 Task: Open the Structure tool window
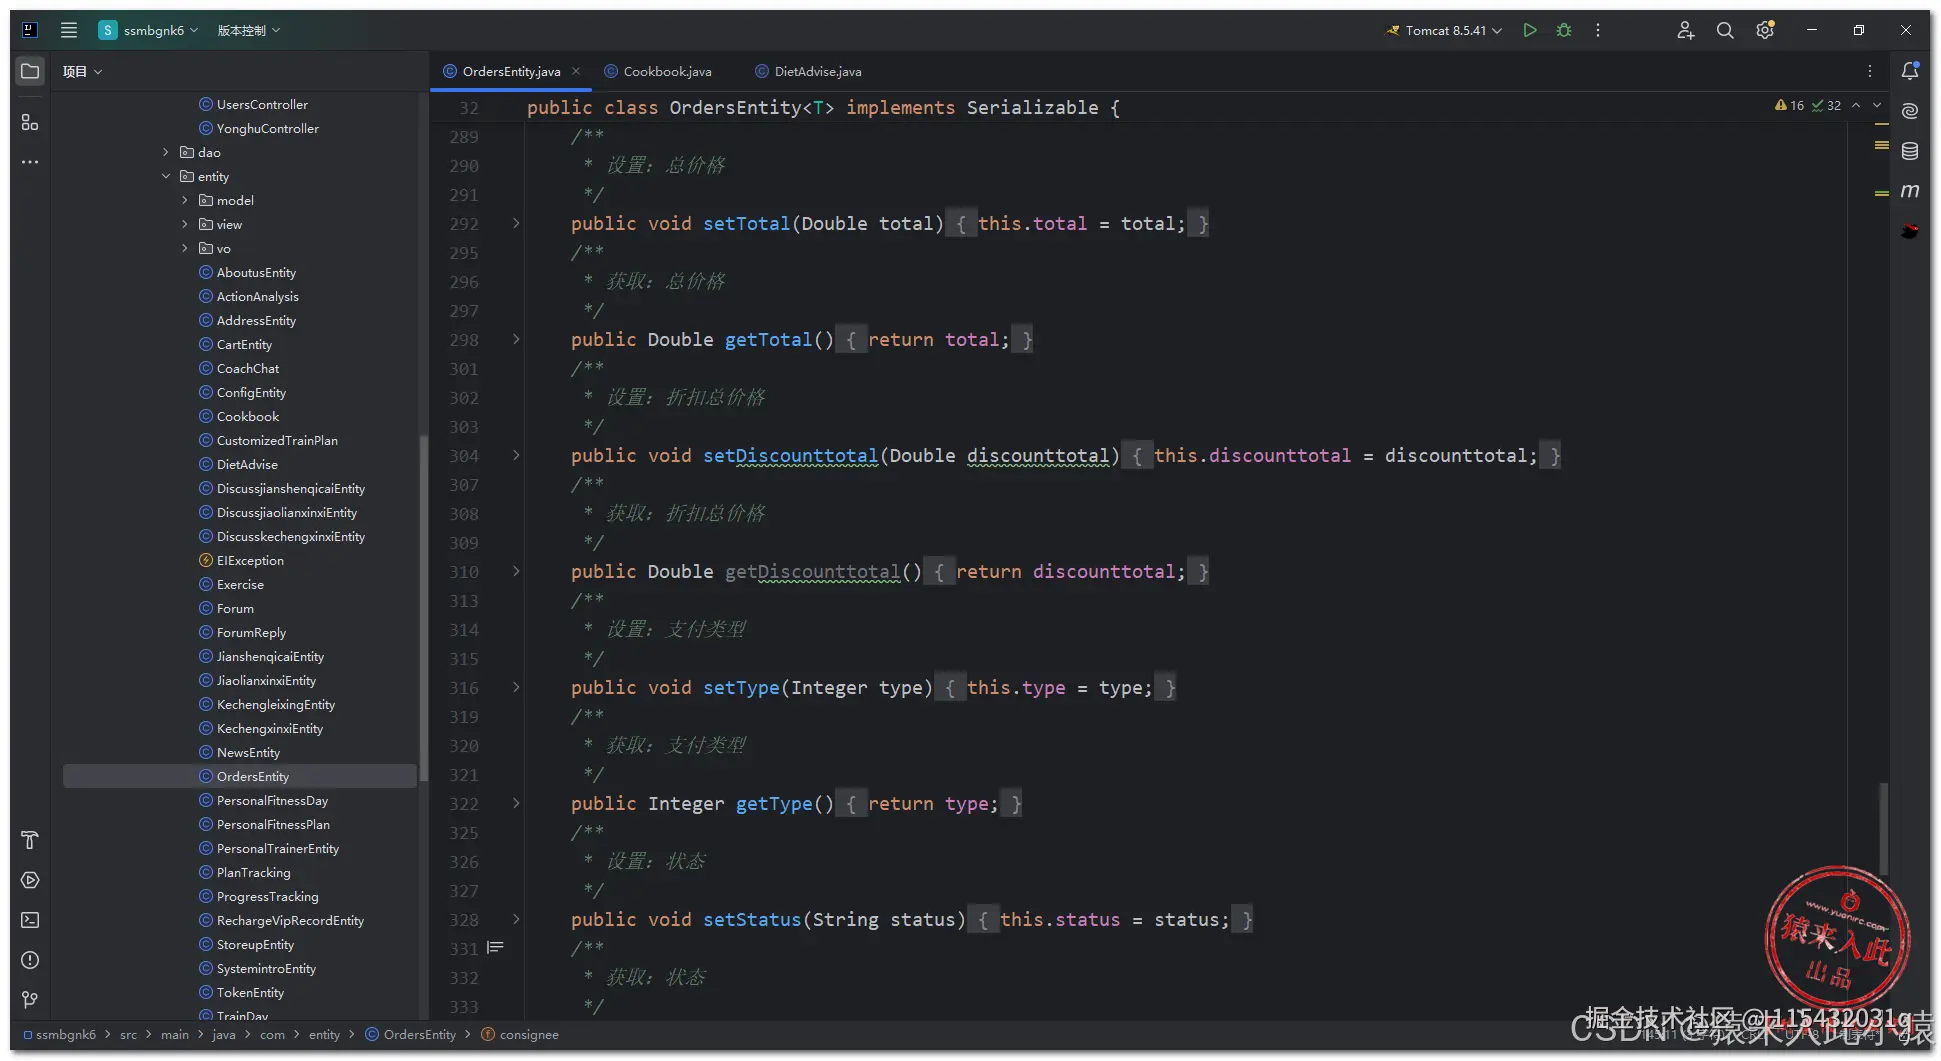(30, 122)
